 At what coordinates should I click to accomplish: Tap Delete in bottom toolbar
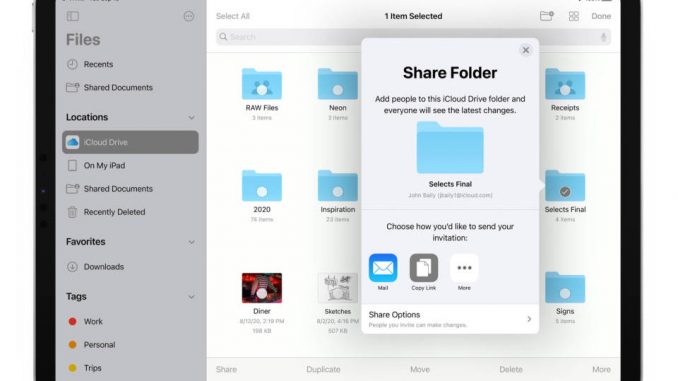[511, 369]
